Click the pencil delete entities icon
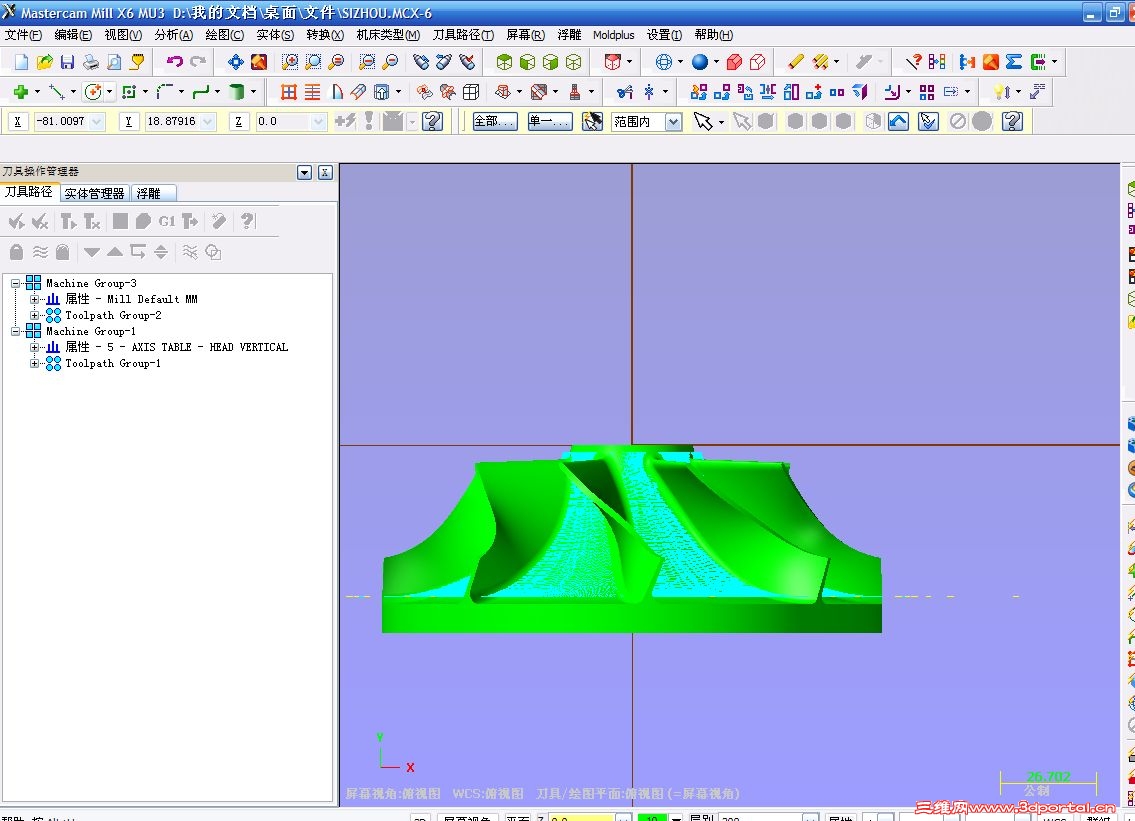The height and width of the screenshot is (821, 1135). (x=796, y=62)
